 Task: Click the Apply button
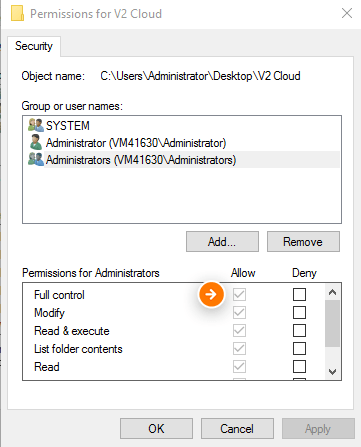(318, 428)
